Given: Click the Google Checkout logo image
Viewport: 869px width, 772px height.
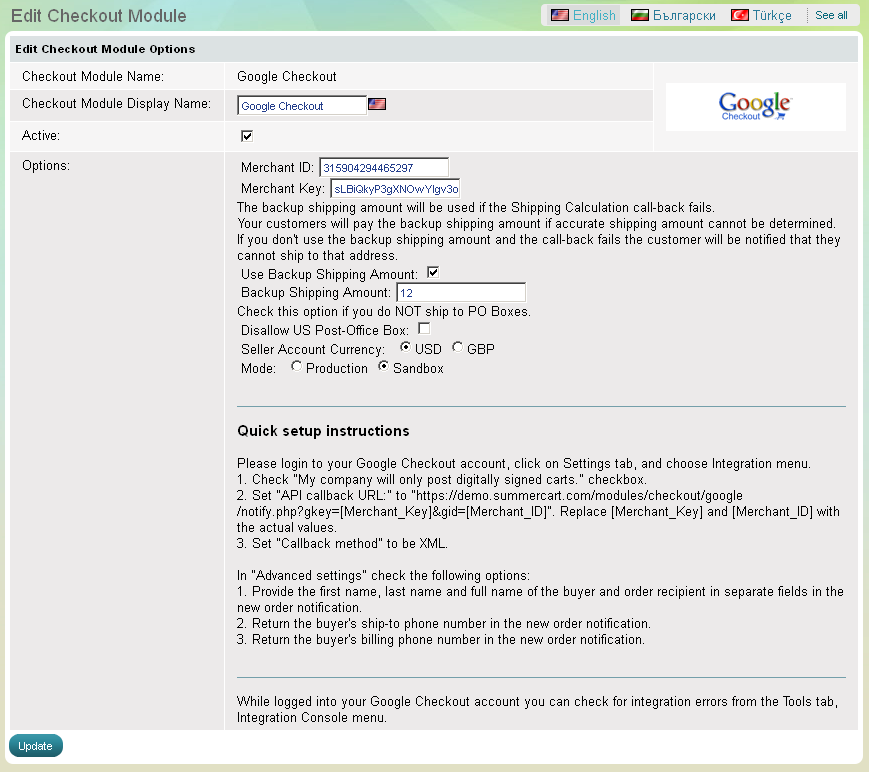Looking at the screenshot, I should (x=755, y=107).
